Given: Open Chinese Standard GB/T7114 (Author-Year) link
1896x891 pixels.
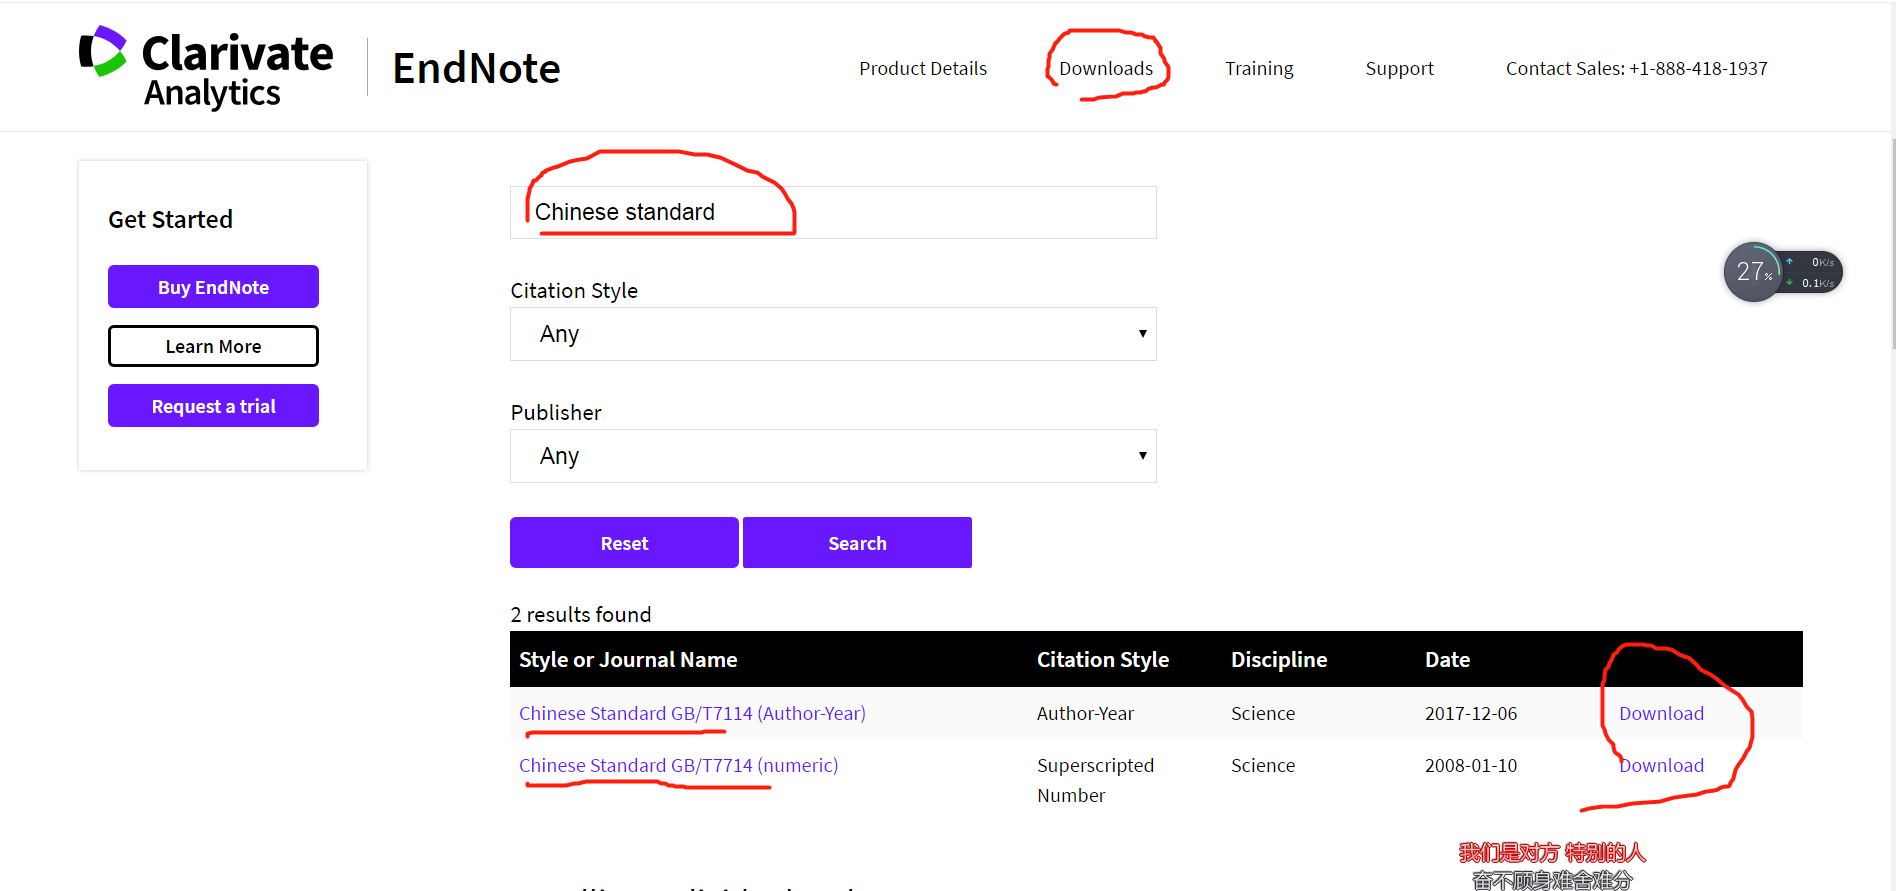Looking at the screenshot, I should click(x=692, y=713).
